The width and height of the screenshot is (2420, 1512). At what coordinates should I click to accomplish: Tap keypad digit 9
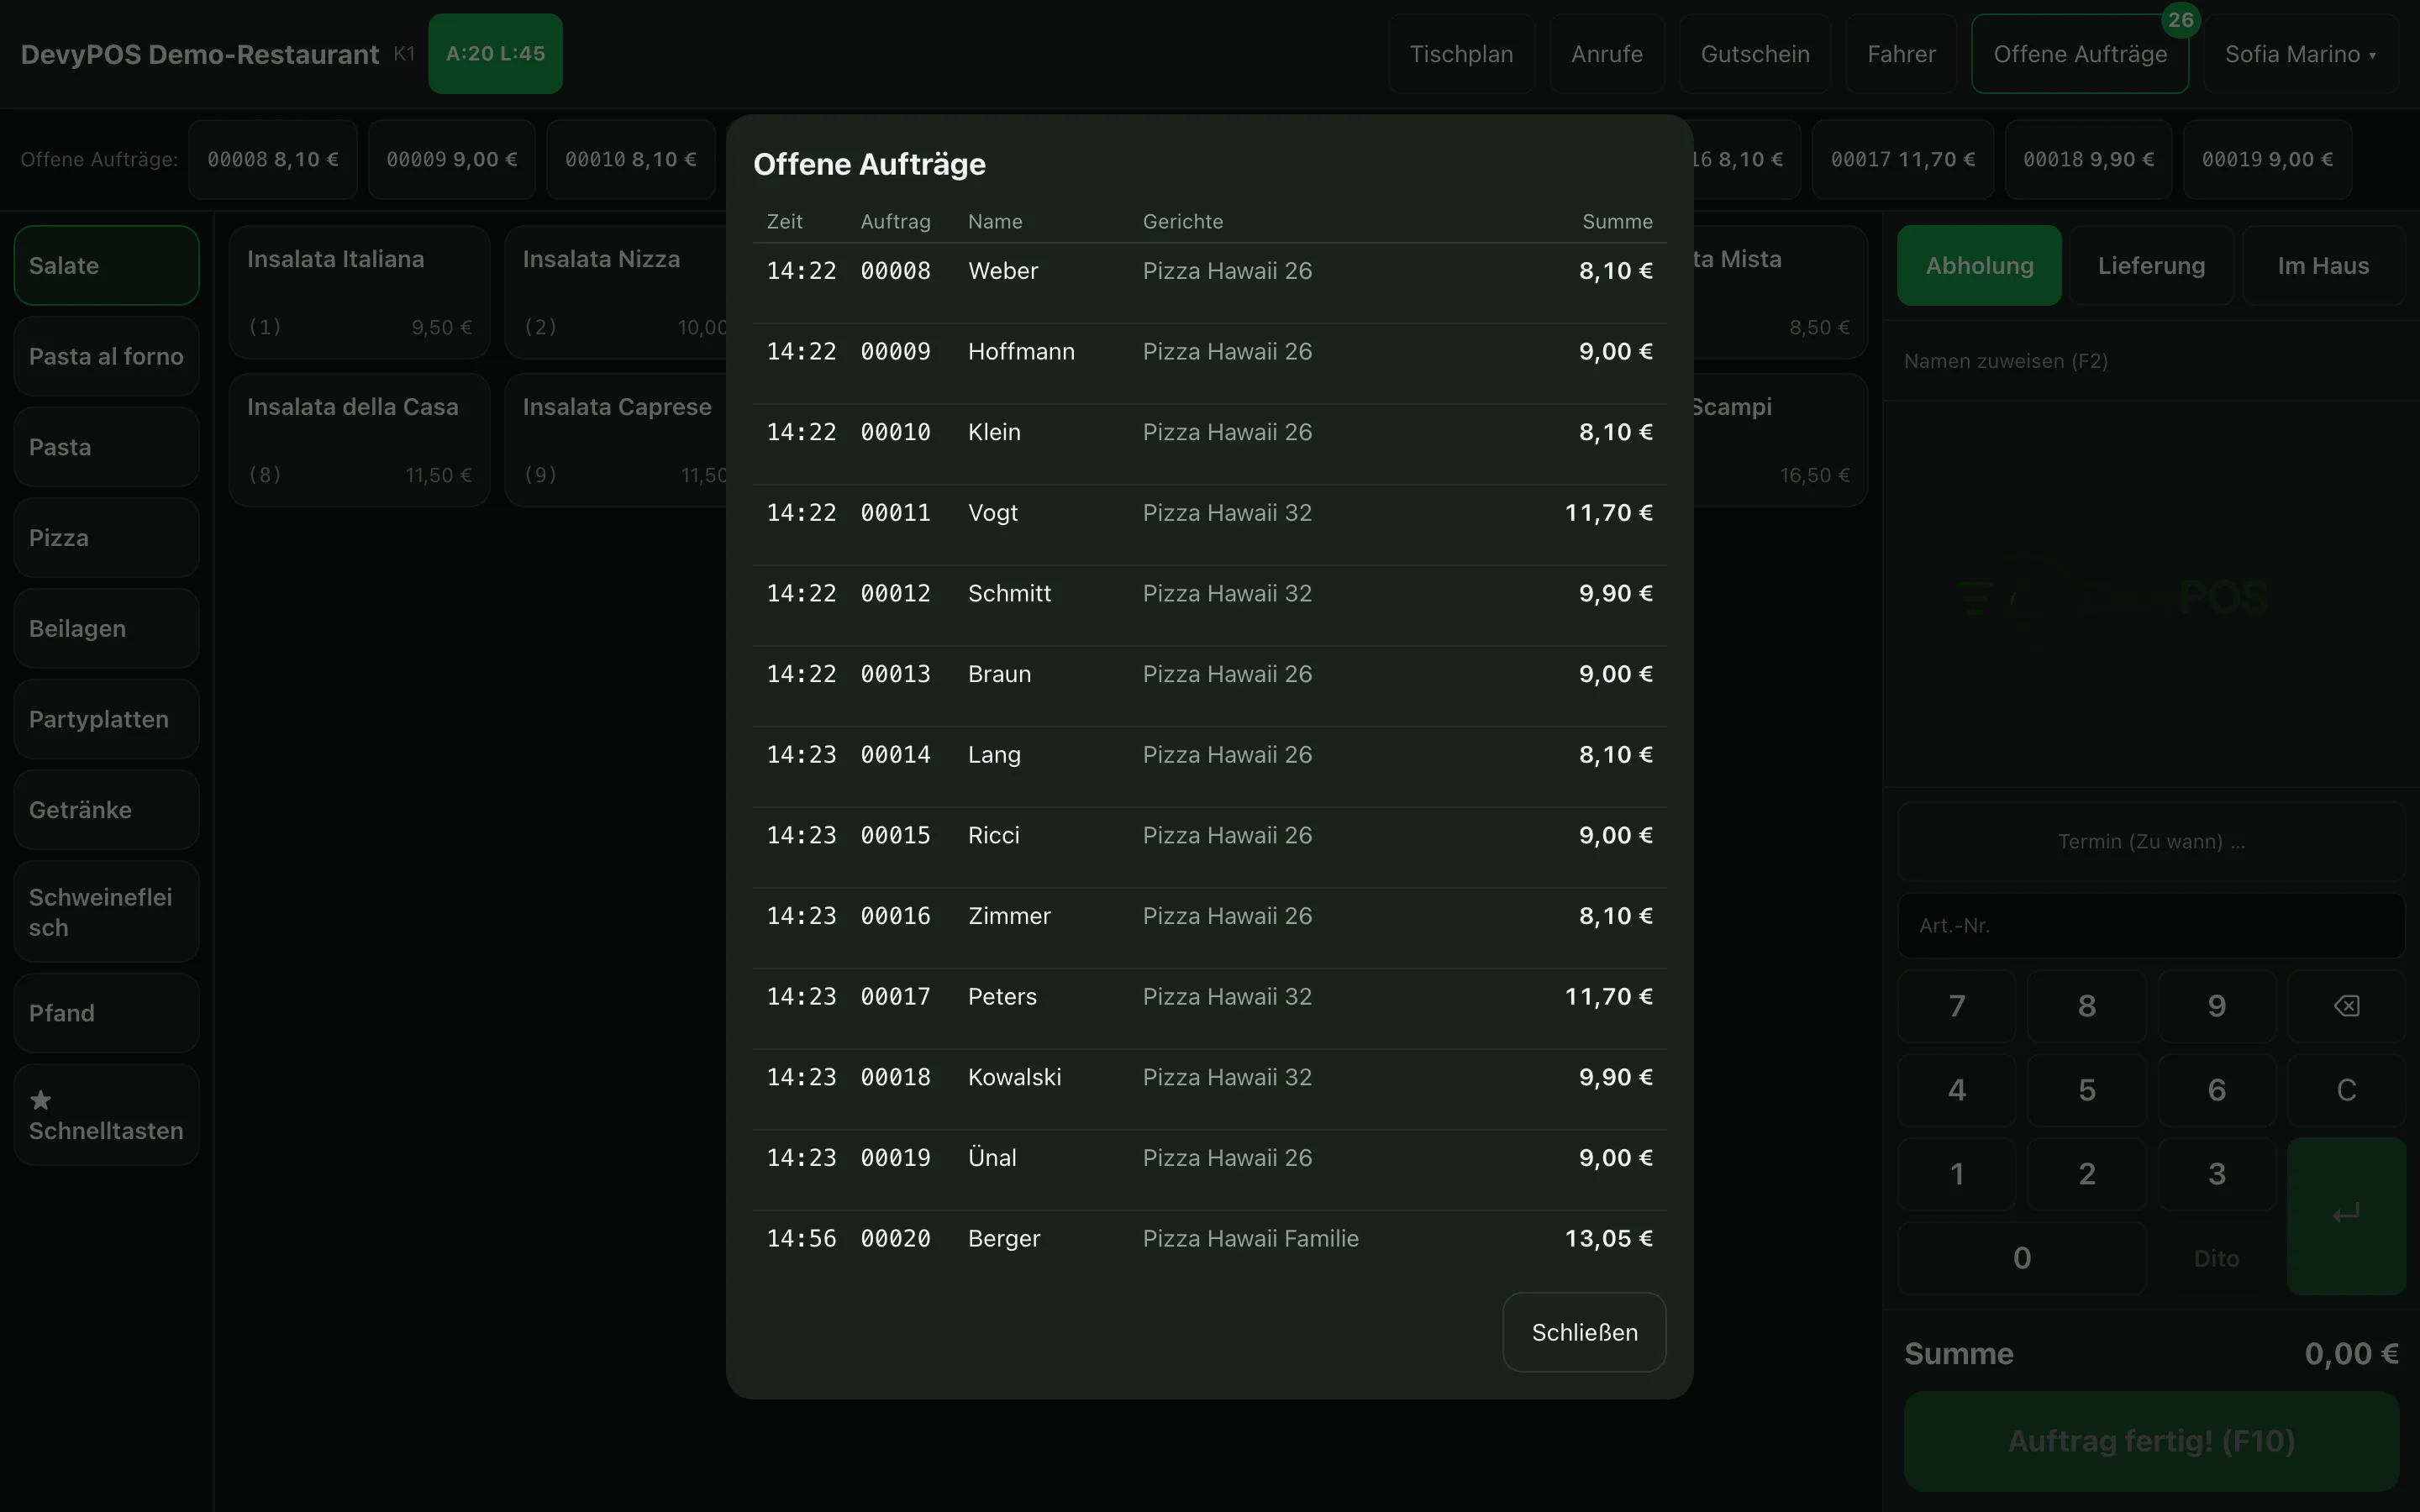2216,1006
